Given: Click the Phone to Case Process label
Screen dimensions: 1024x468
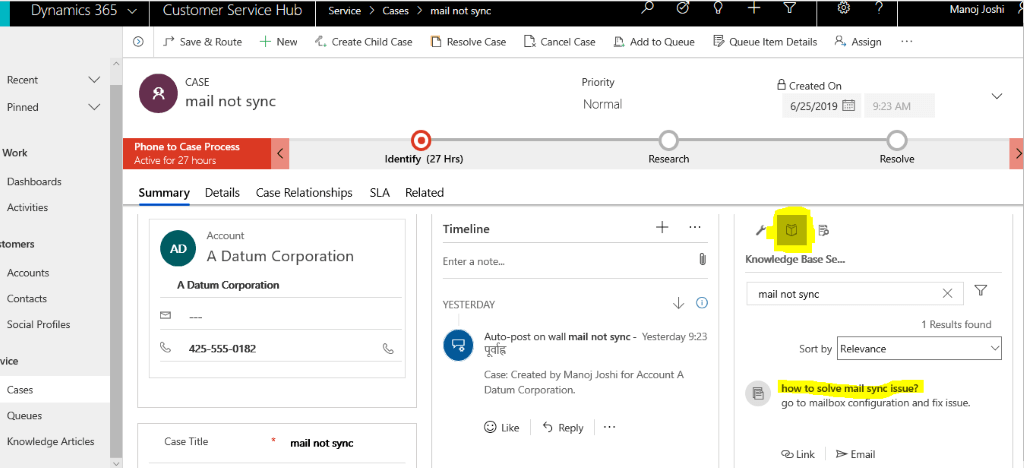Looking at the screenshot, I should click(187, 147).
